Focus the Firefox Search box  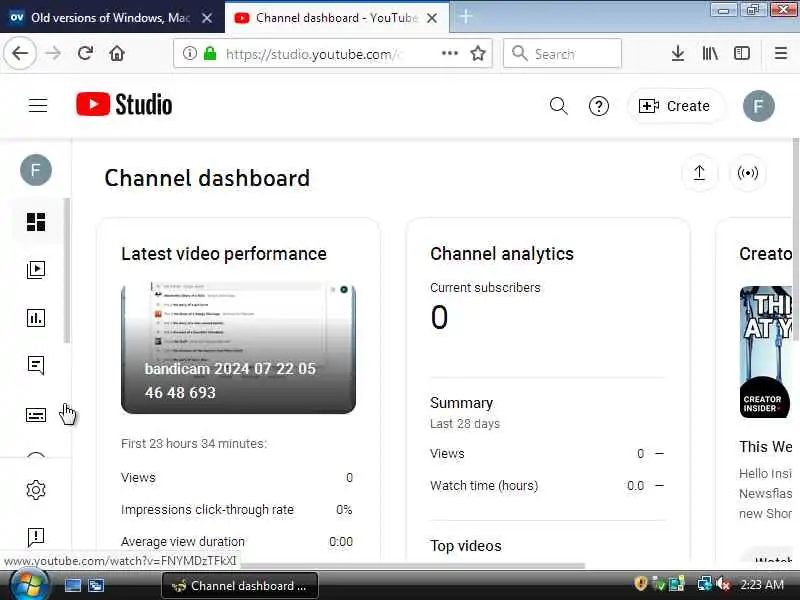(562, 53)
